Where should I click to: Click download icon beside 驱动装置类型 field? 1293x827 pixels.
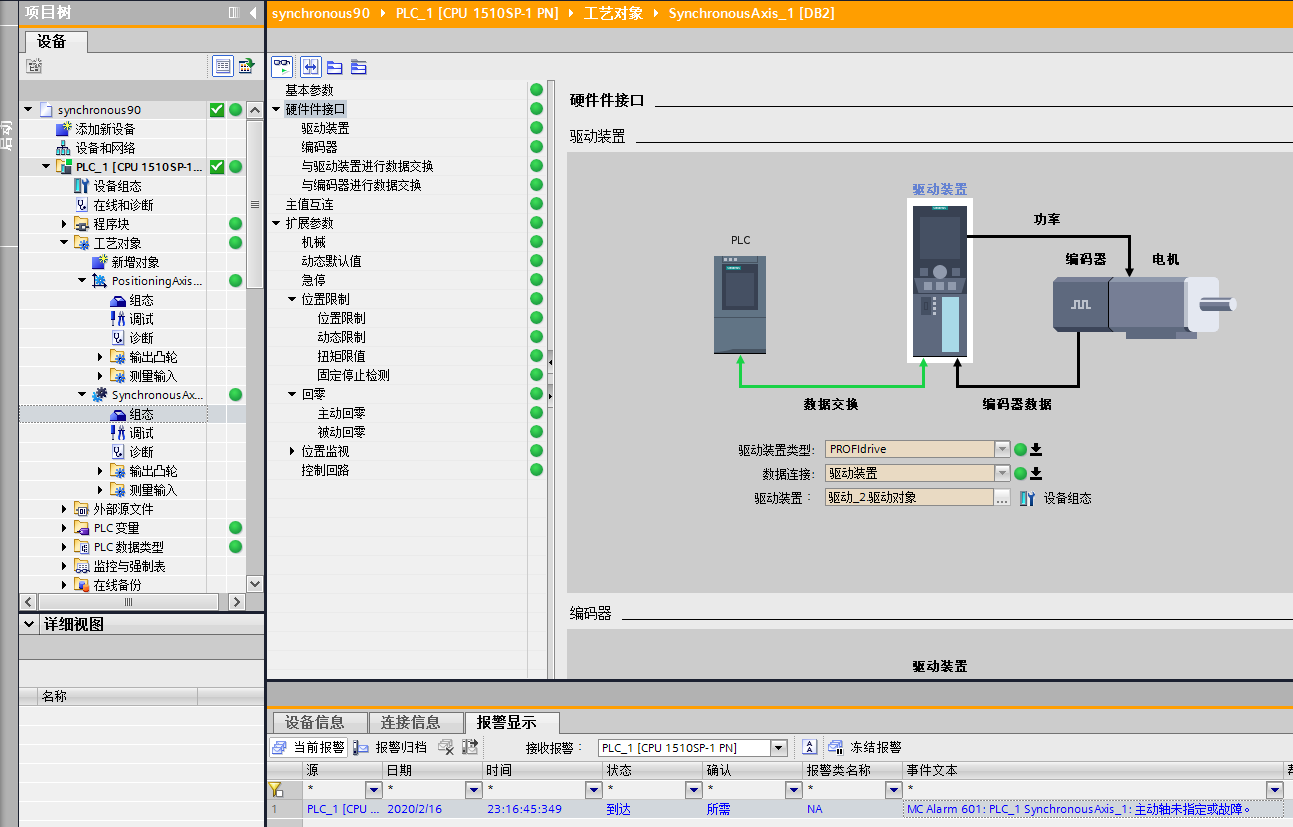[1037, 449]
